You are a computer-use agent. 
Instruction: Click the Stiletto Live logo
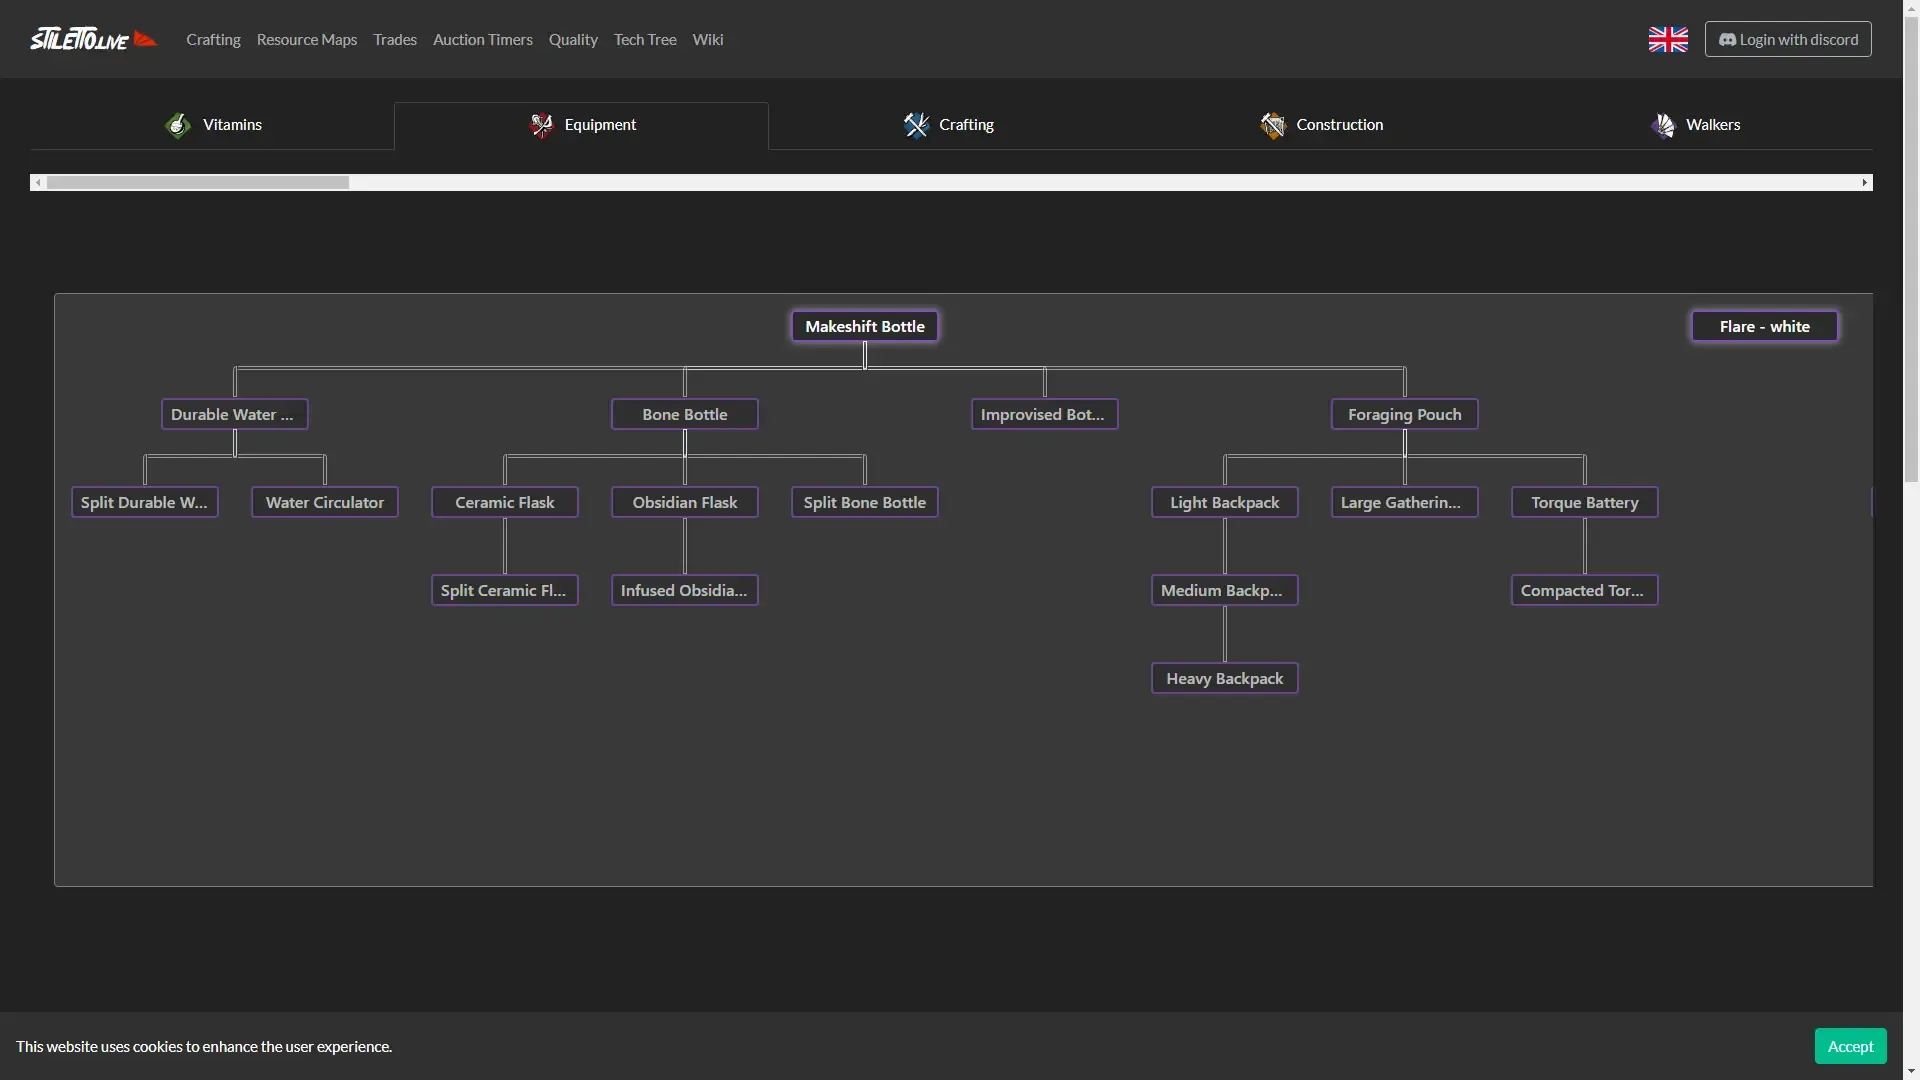pos(94,39)
